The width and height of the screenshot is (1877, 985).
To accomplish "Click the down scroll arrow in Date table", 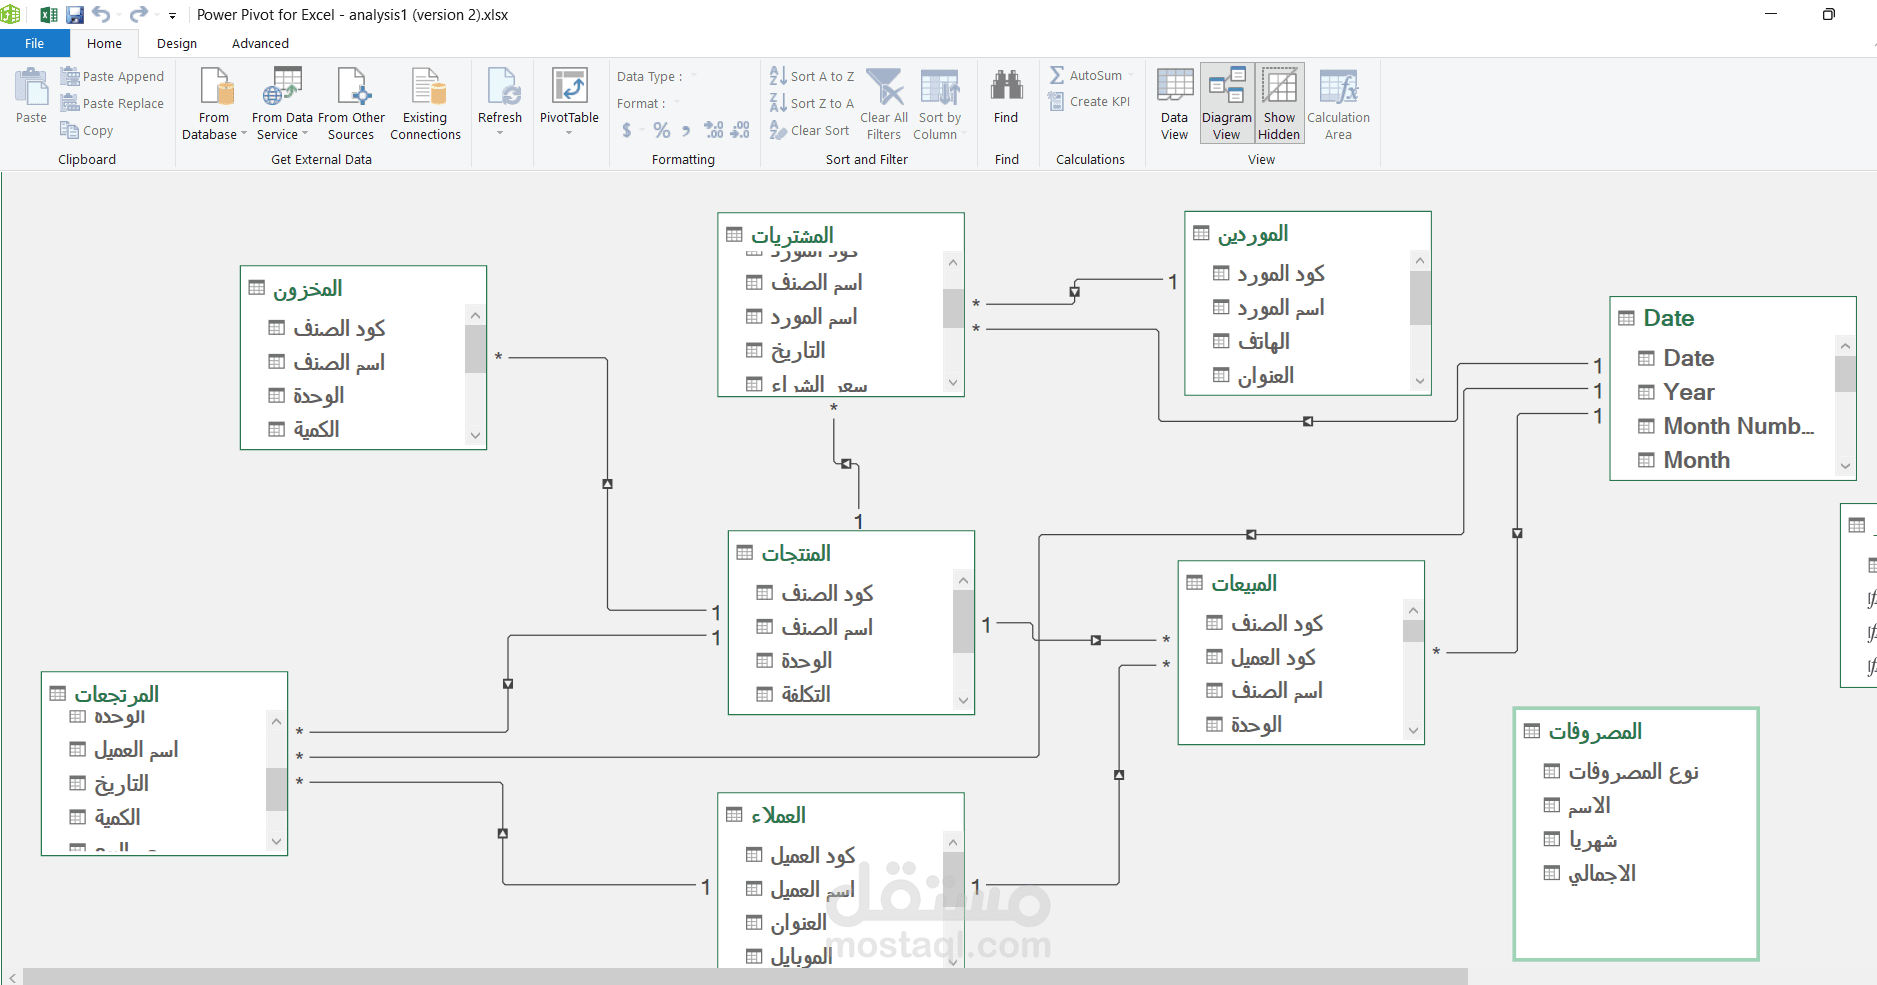I will (x=1845, y=466).
